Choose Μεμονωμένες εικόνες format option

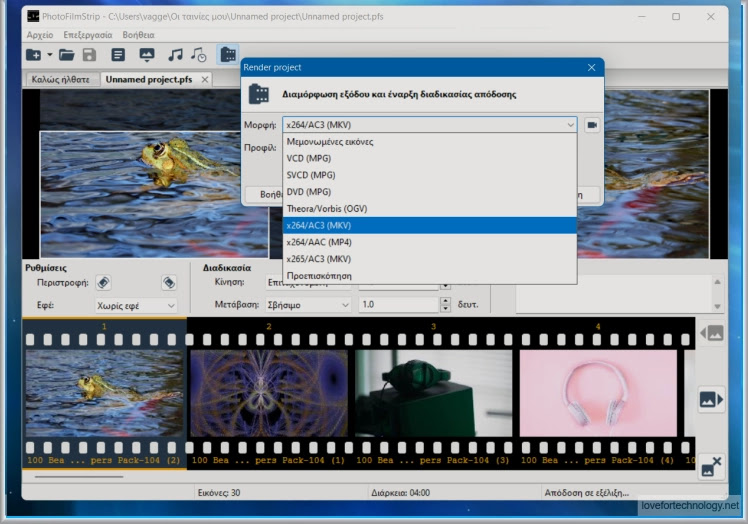click(429, 142)
